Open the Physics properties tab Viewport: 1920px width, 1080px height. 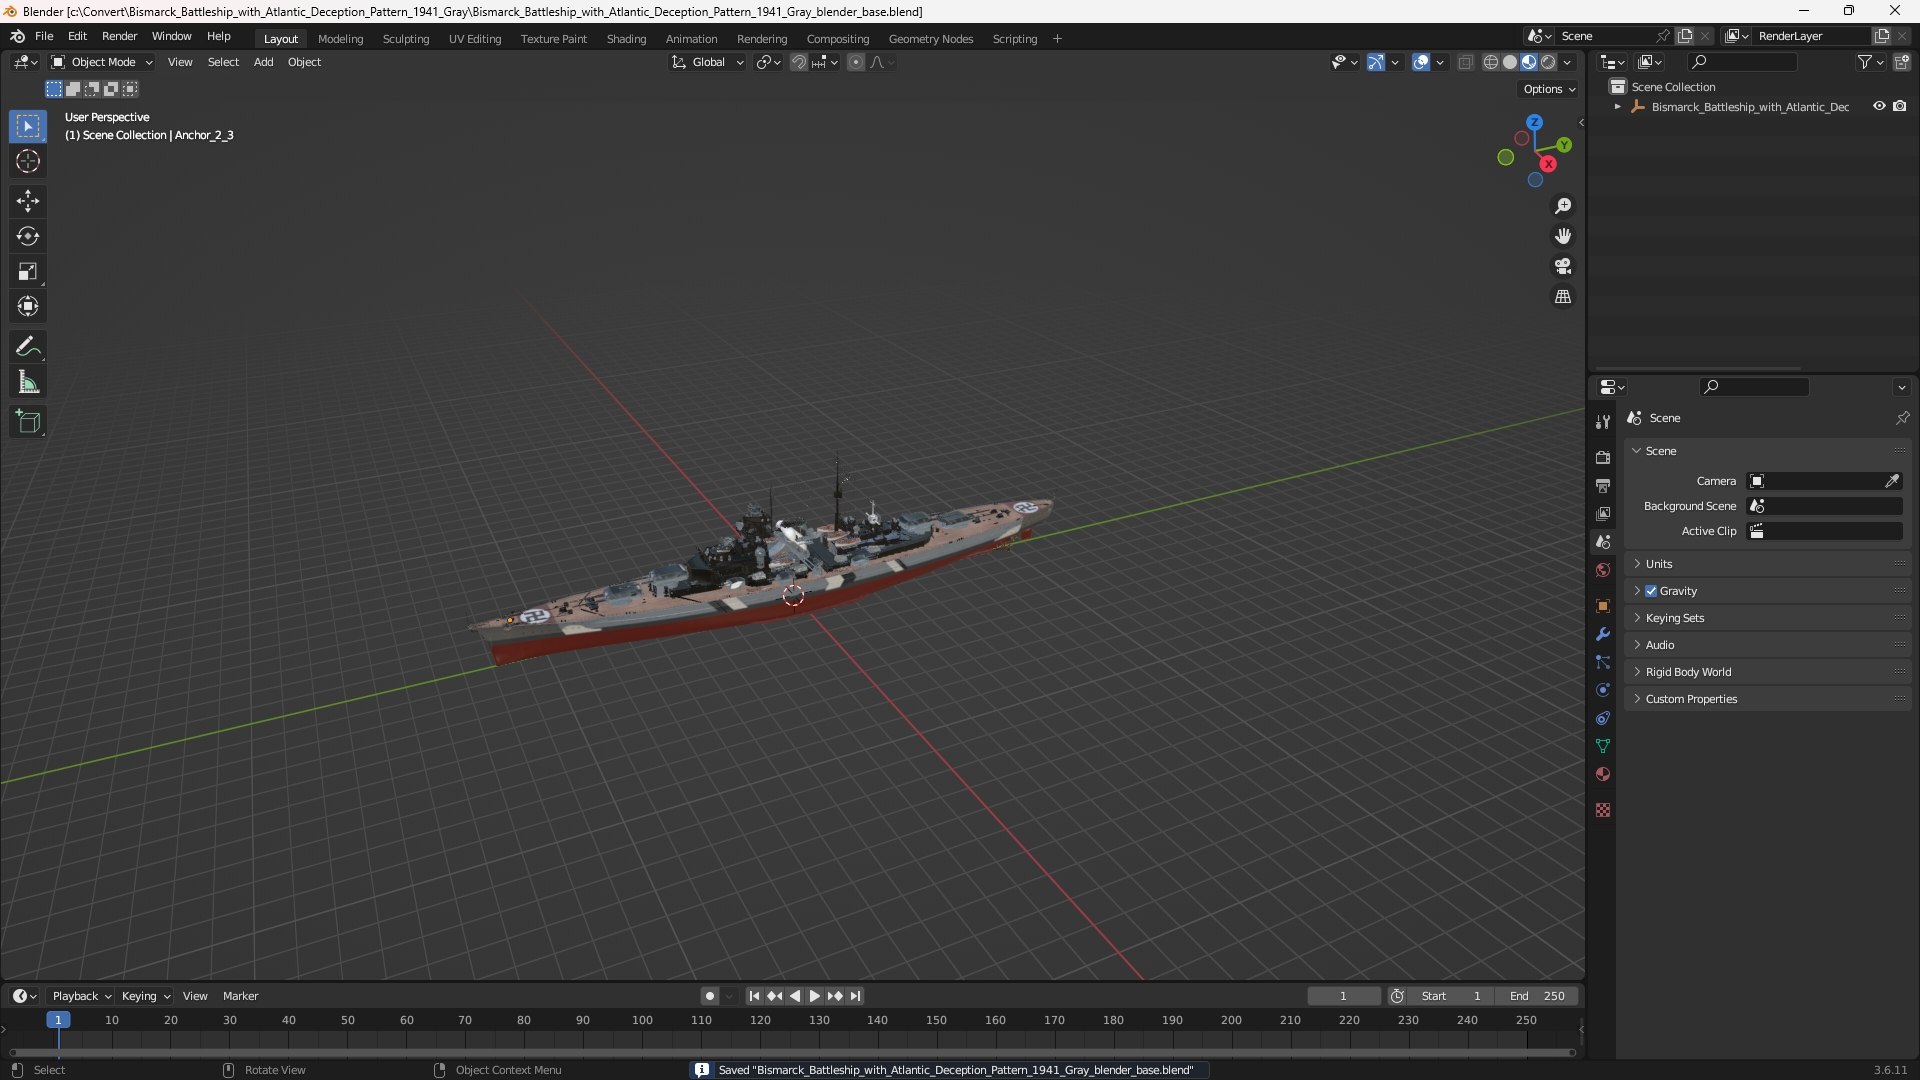click(1603, 690)
